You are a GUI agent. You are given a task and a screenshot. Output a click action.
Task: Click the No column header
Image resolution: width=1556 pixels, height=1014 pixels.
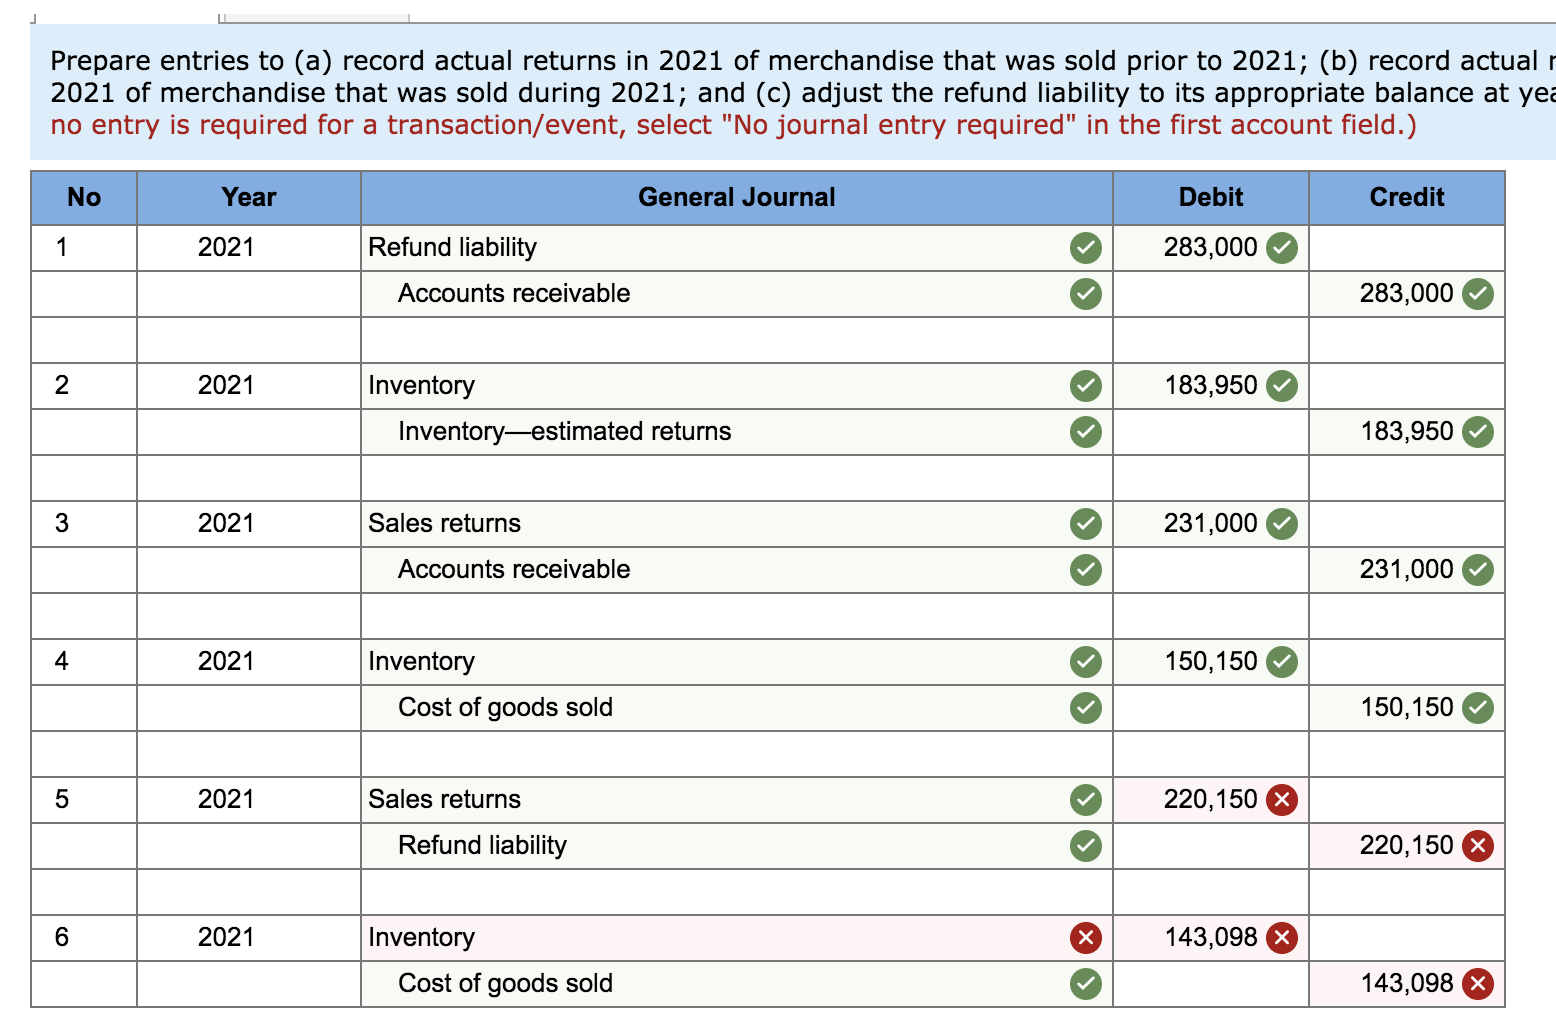[84, 197]
